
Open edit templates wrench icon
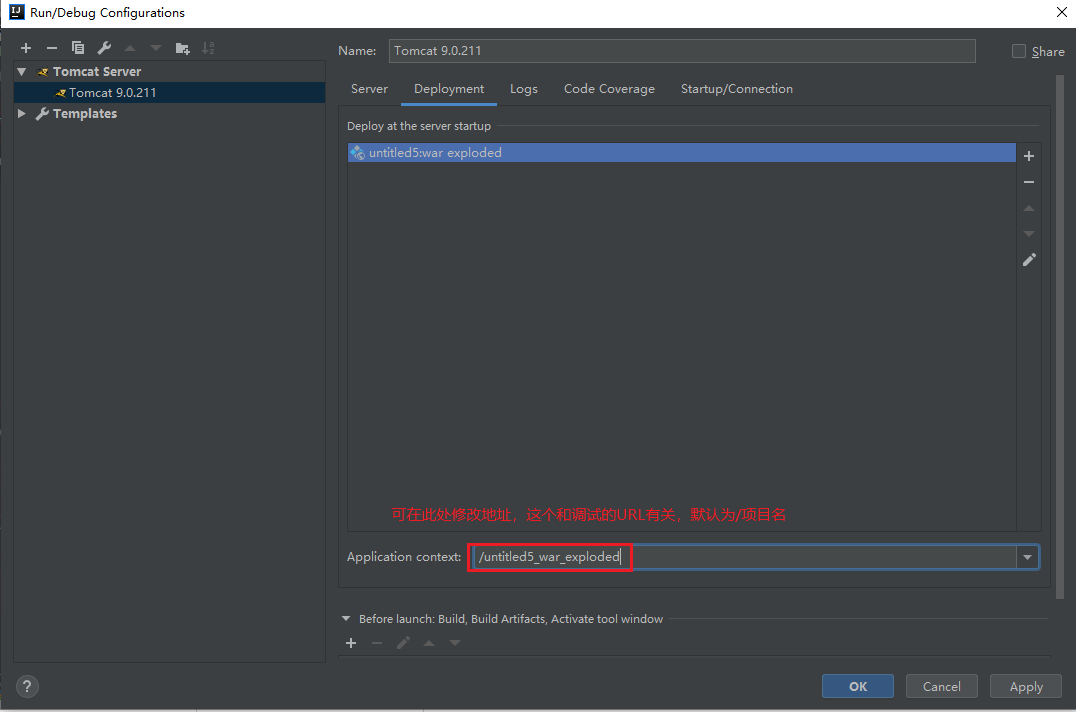(104, 48)
